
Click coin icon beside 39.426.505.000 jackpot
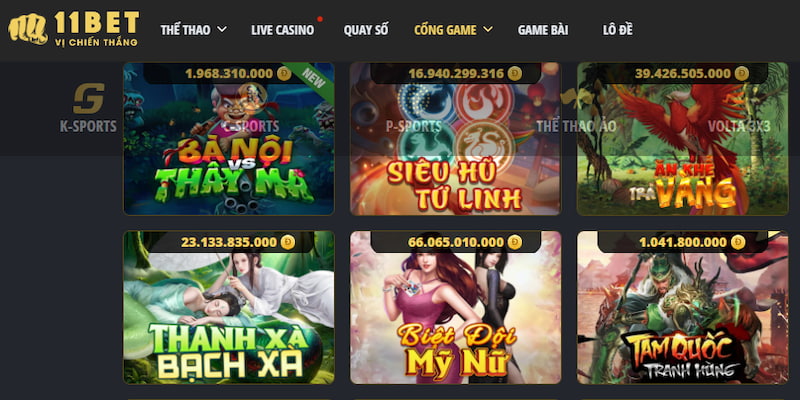tap(742, 74)
